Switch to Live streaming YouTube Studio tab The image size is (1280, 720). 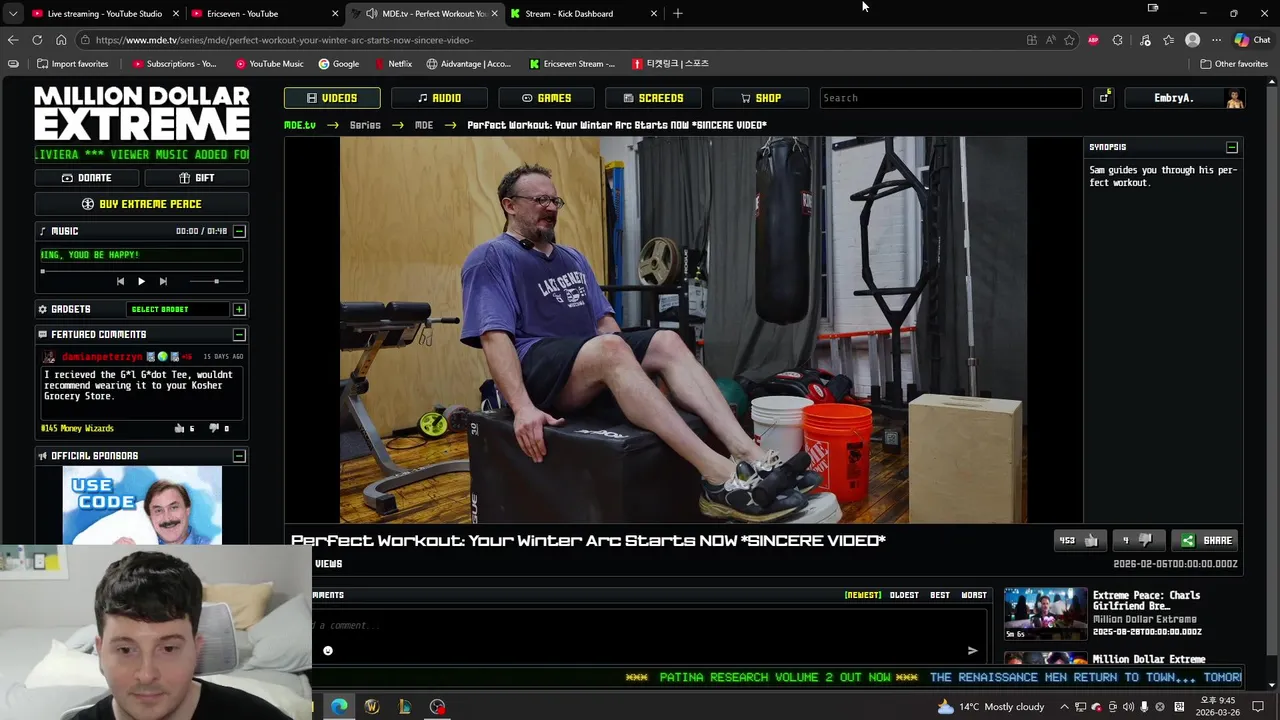(105, 13)
